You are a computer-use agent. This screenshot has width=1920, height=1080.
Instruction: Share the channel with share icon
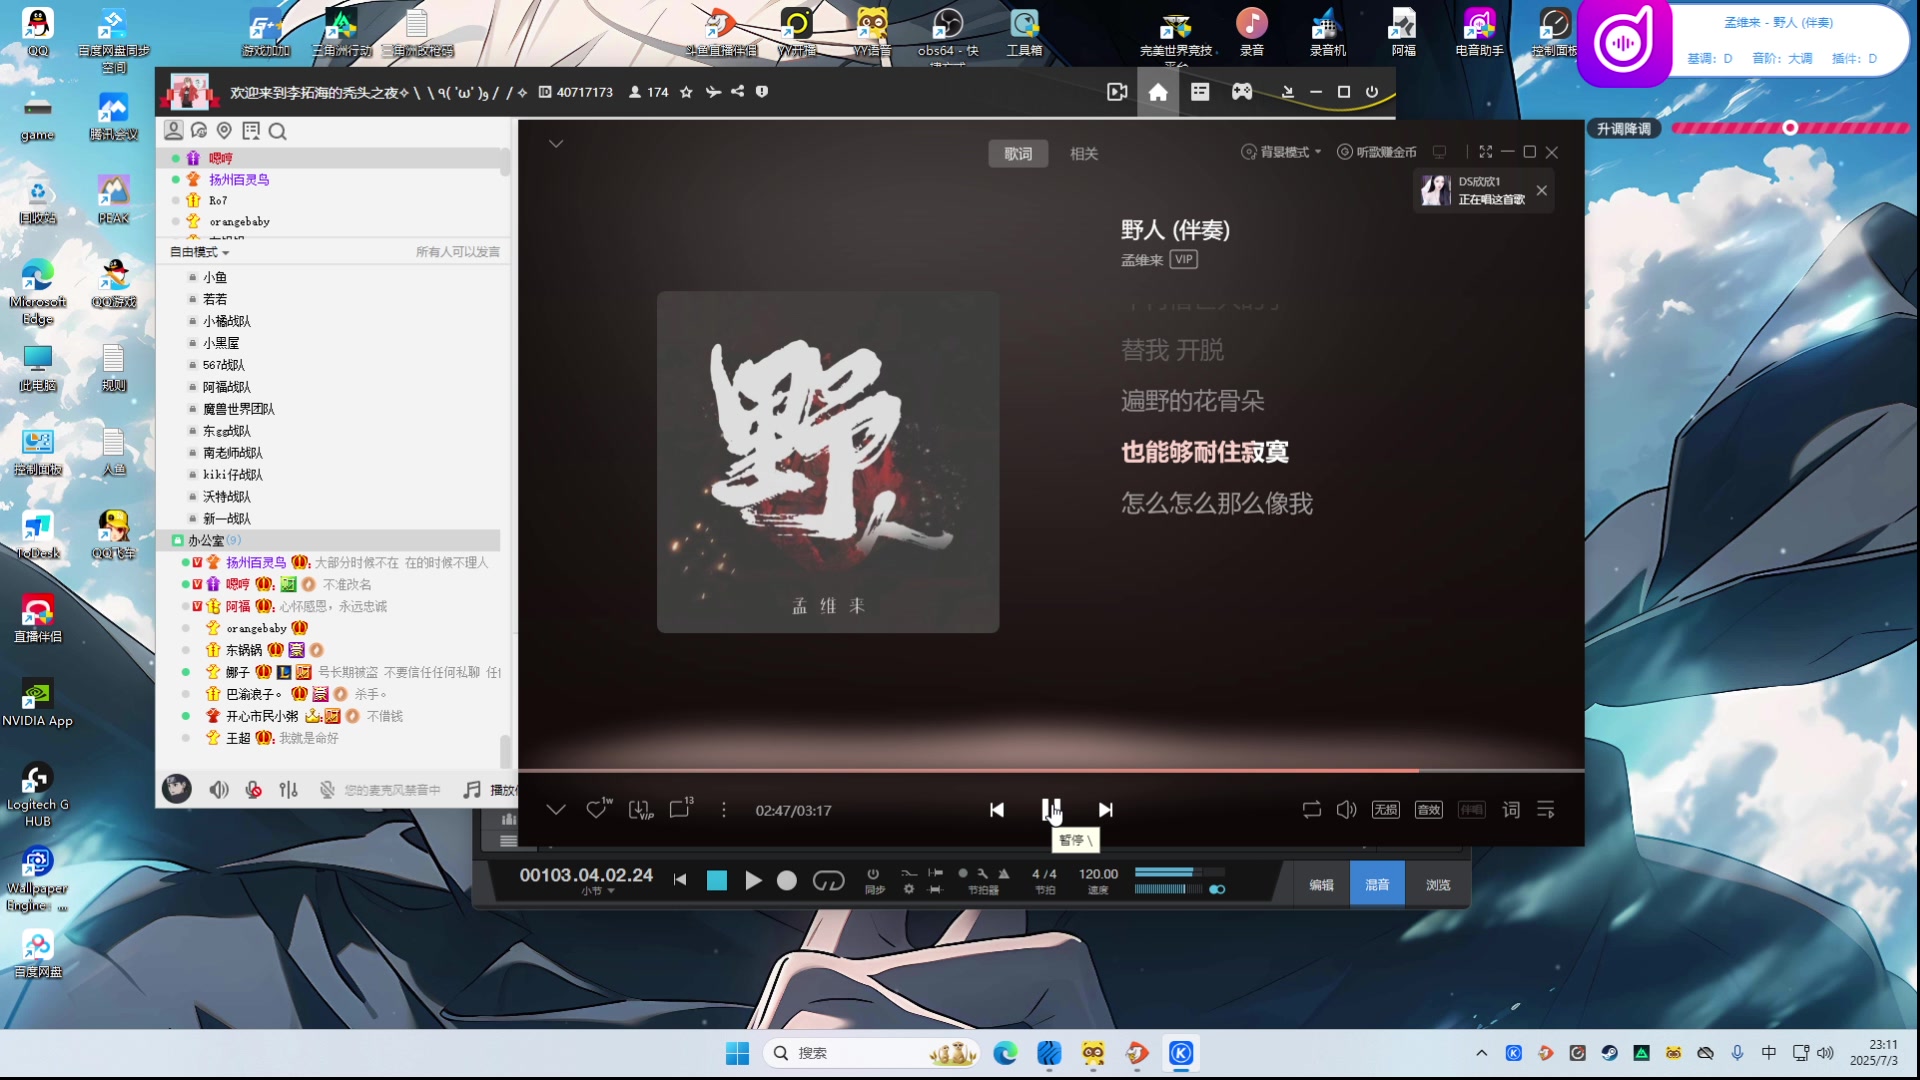click(737, 92)
